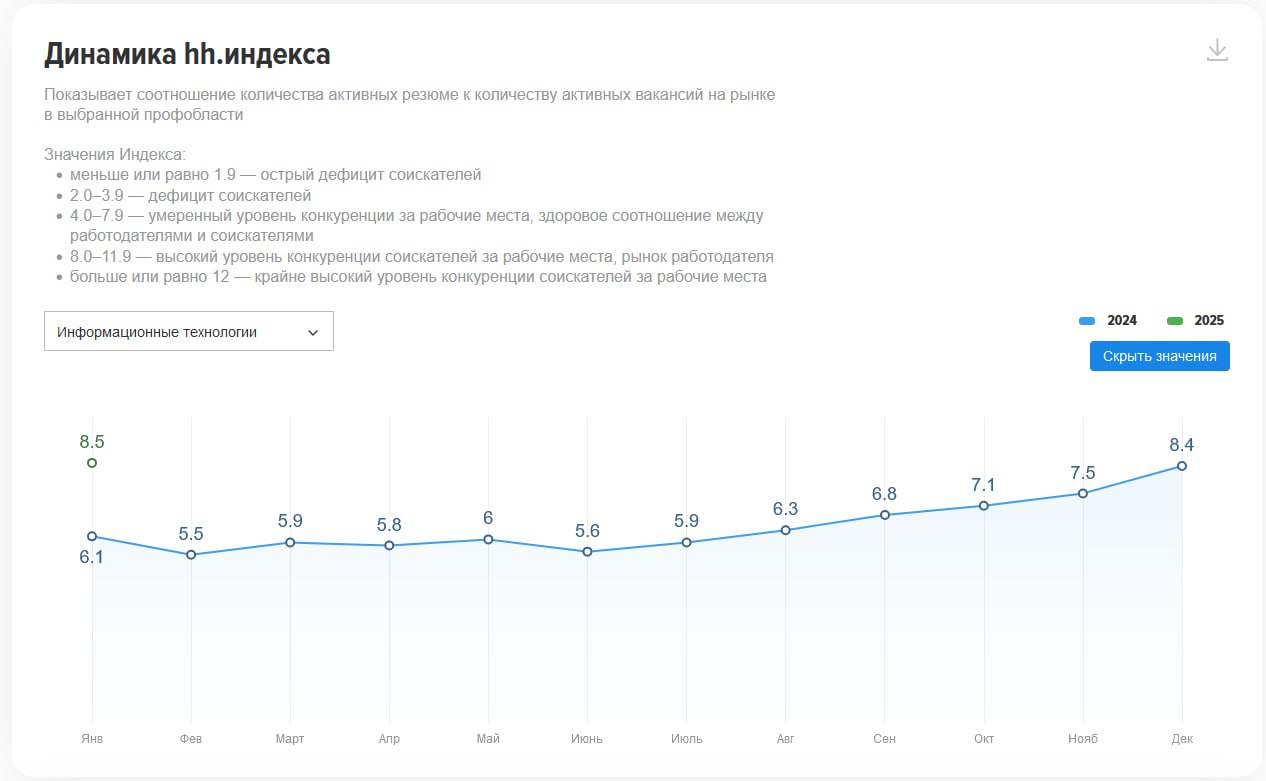Viewport: 1266px width, 781px height.
Task: Click the green 2025 legend swatch
Action: click(1175, 321)
